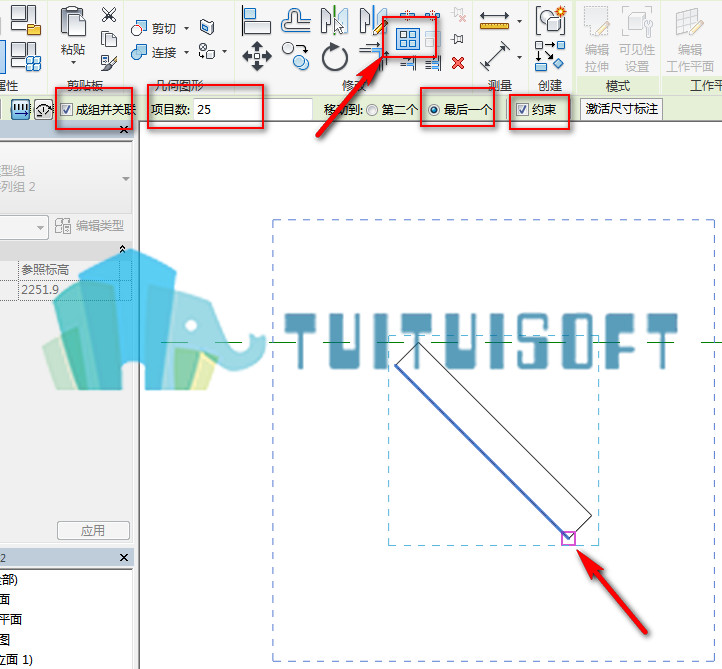Screen dimensions: 722x669
Task: Click the Match Type Properties paintbrush icon
Action: click(109, 63)
